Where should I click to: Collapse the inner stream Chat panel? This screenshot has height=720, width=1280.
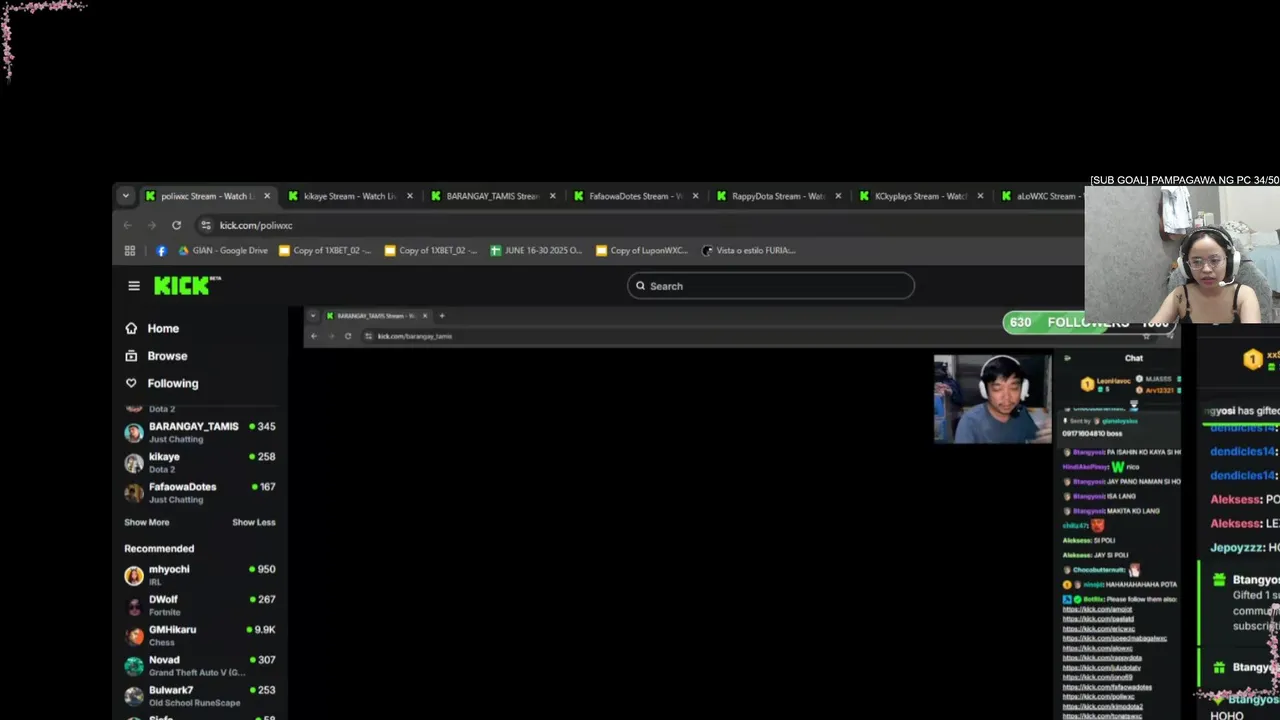tap(1067, 358)
